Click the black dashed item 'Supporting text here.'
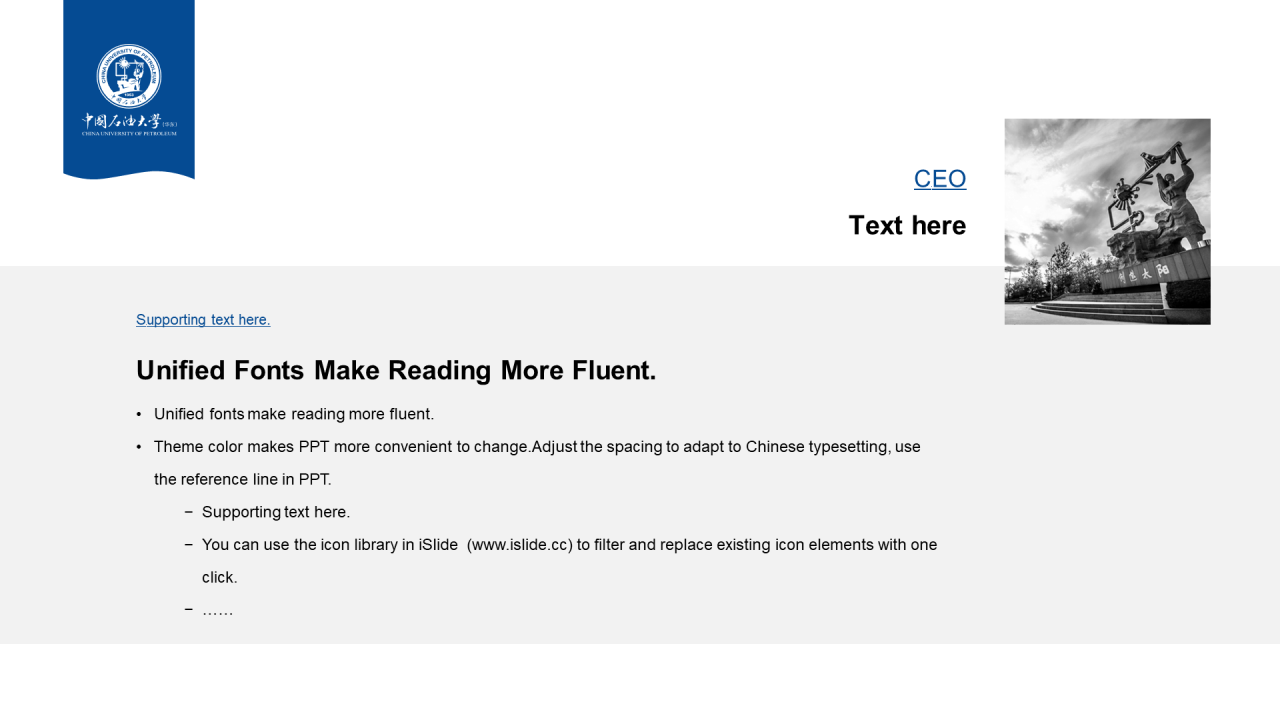Image resolution: width=1280 pixels, height=720 pixels. pos(276,513)
